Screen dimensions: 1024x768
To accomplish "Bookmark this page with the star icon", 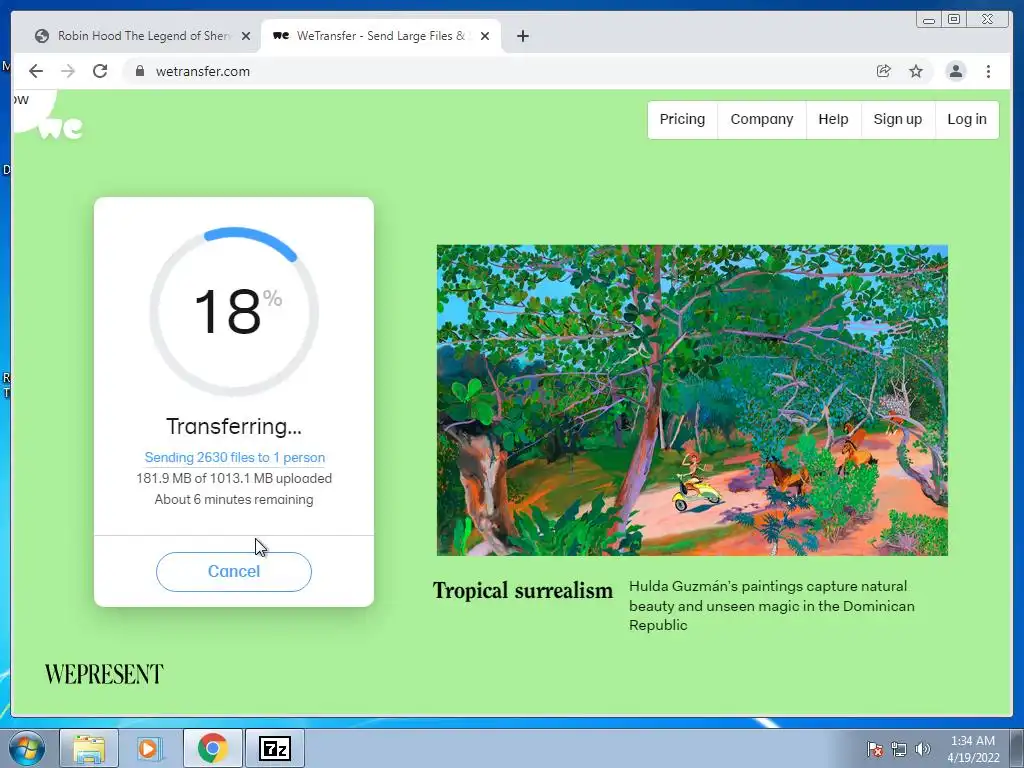I will pos(916,71).
